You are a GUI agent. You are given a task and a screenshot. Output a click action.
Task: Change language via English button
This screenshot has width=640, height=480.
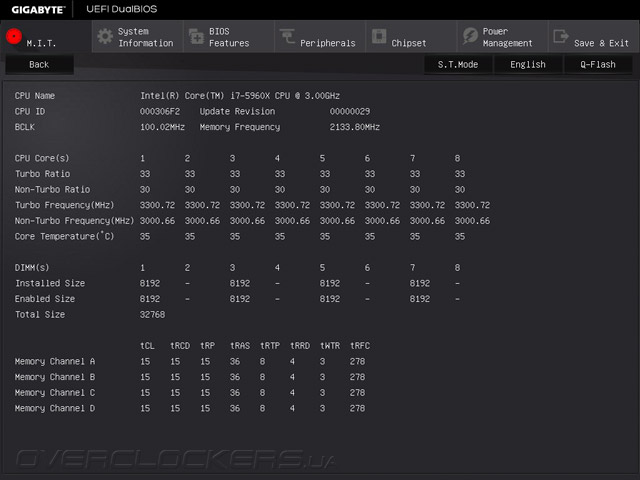[x=528, y=64]
